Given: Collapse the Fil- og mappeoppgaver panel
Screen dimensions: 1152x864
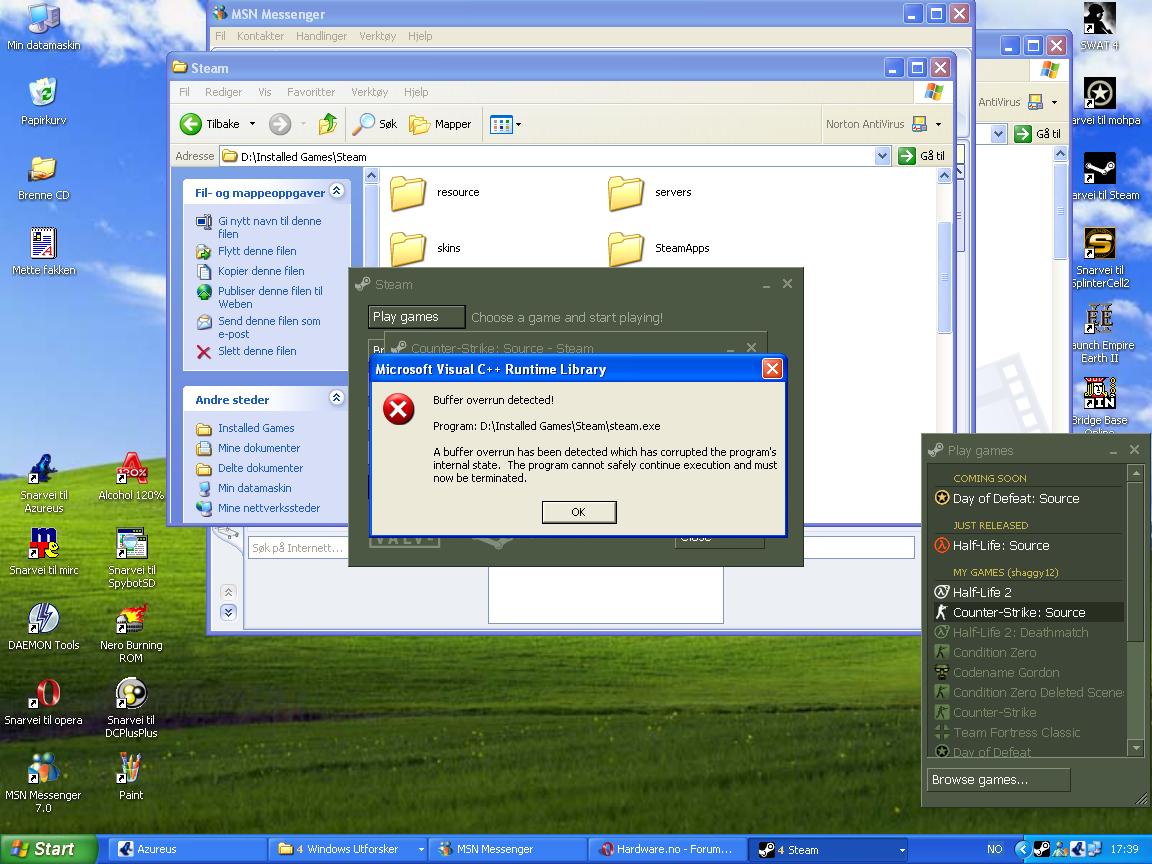Looking at the screenshot, I should (x=337, y=192).
